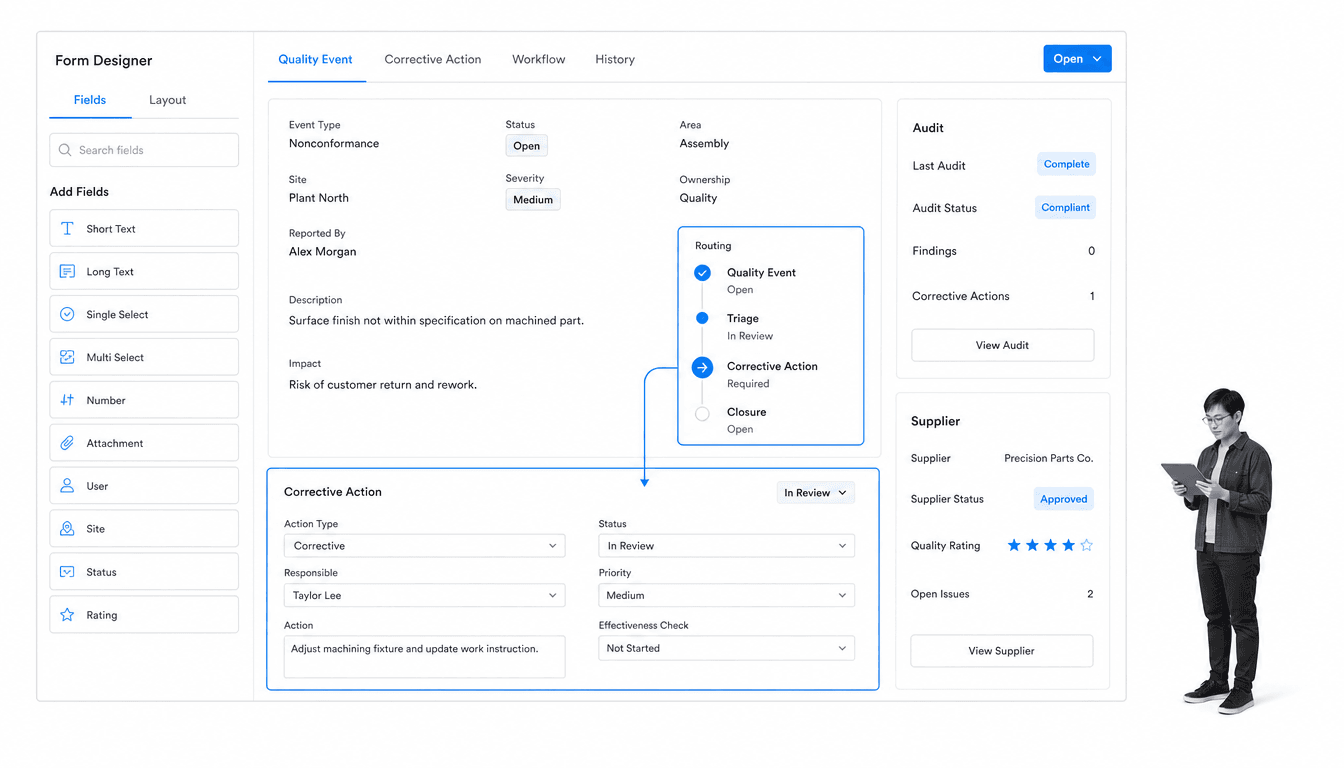Expand the Priority dropdown showing Medium
This screenshot has width=1344, height=768.
tap(727, 595)
